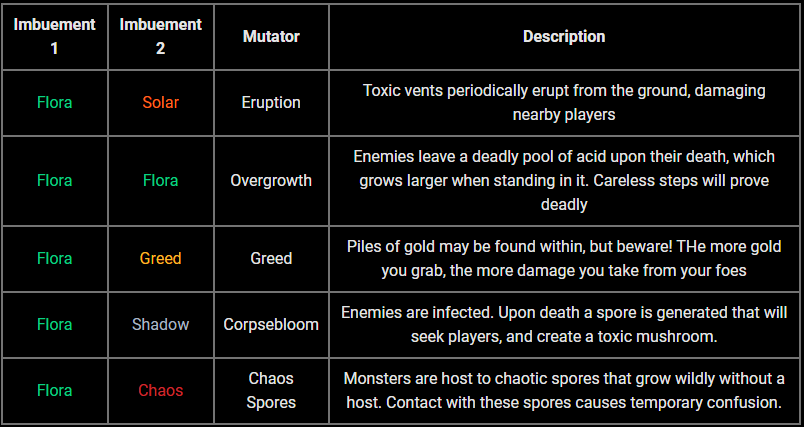Click the Overgrowth mutator name
Image resolution: width=804 pixels, height=427 pixels.
271,180
